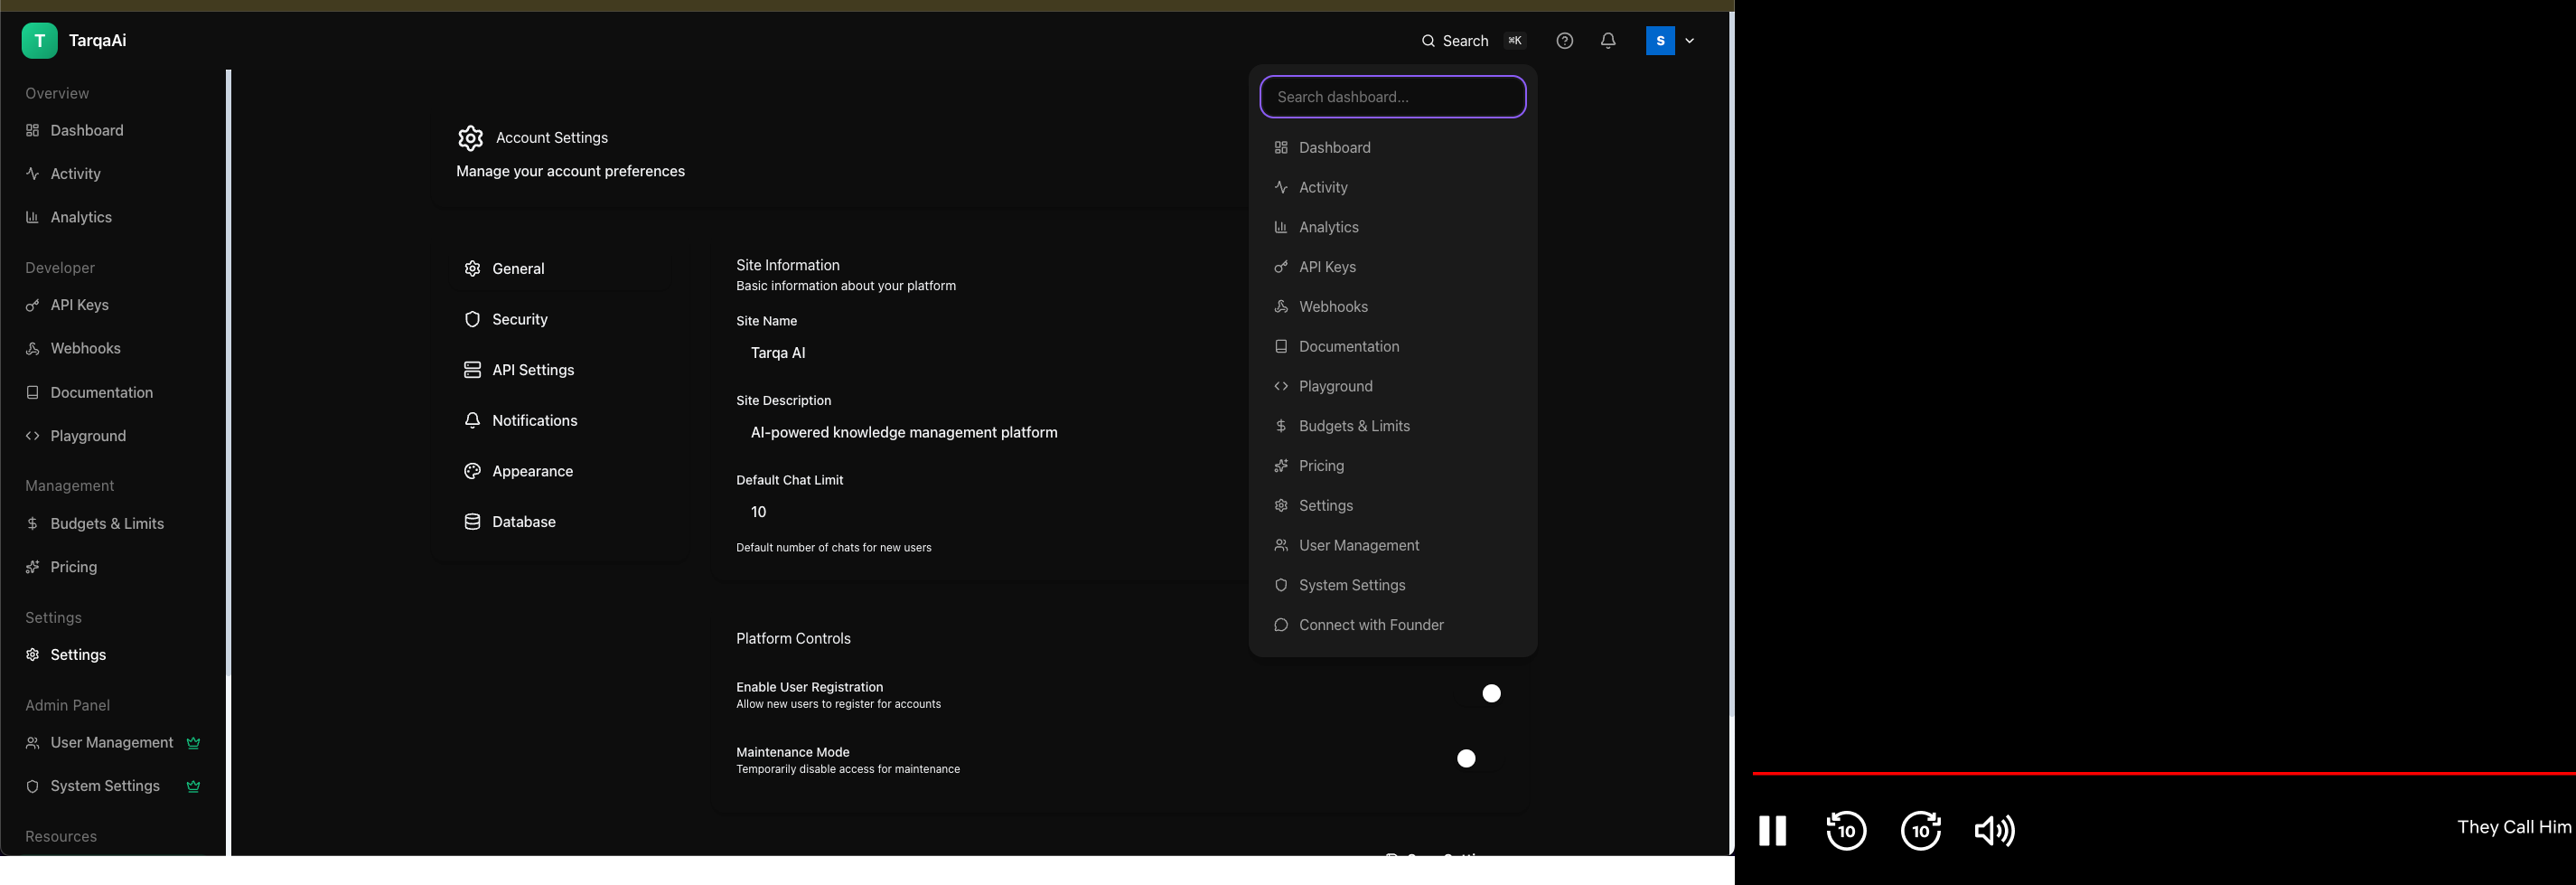Expand the user account dropdown chevron
Screen dimensions: 2576x885
pyautogui.click(x=1690, y=41)
